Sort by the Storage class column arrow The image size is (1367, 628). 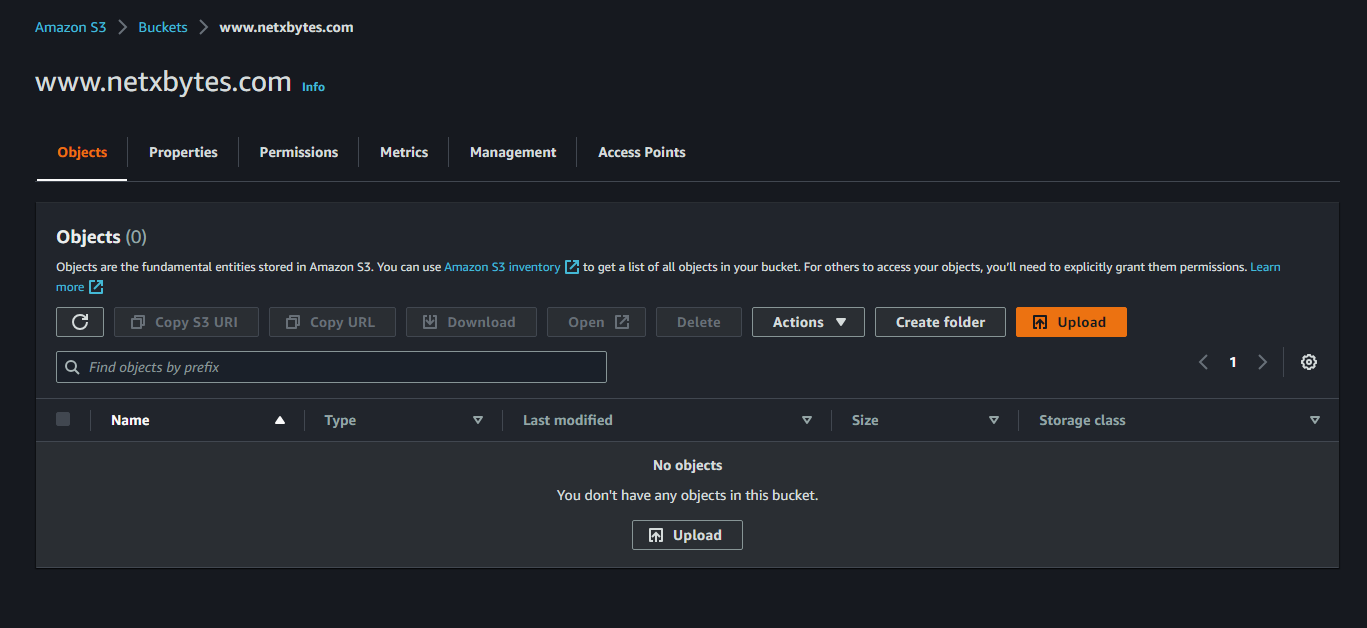pyautogui.click(x=1314, y=420)
